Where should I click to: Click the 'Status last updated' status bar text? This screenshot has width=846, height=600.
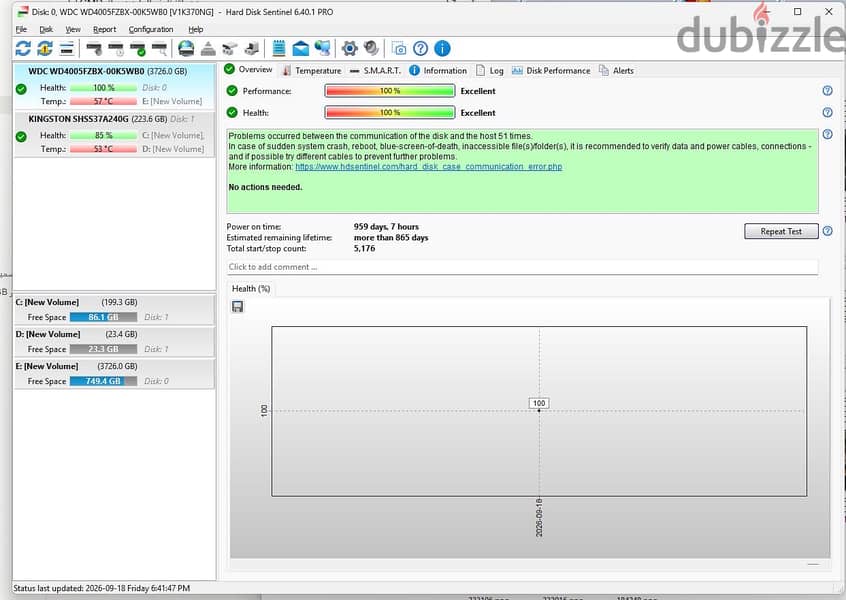[x=101, y=588]
